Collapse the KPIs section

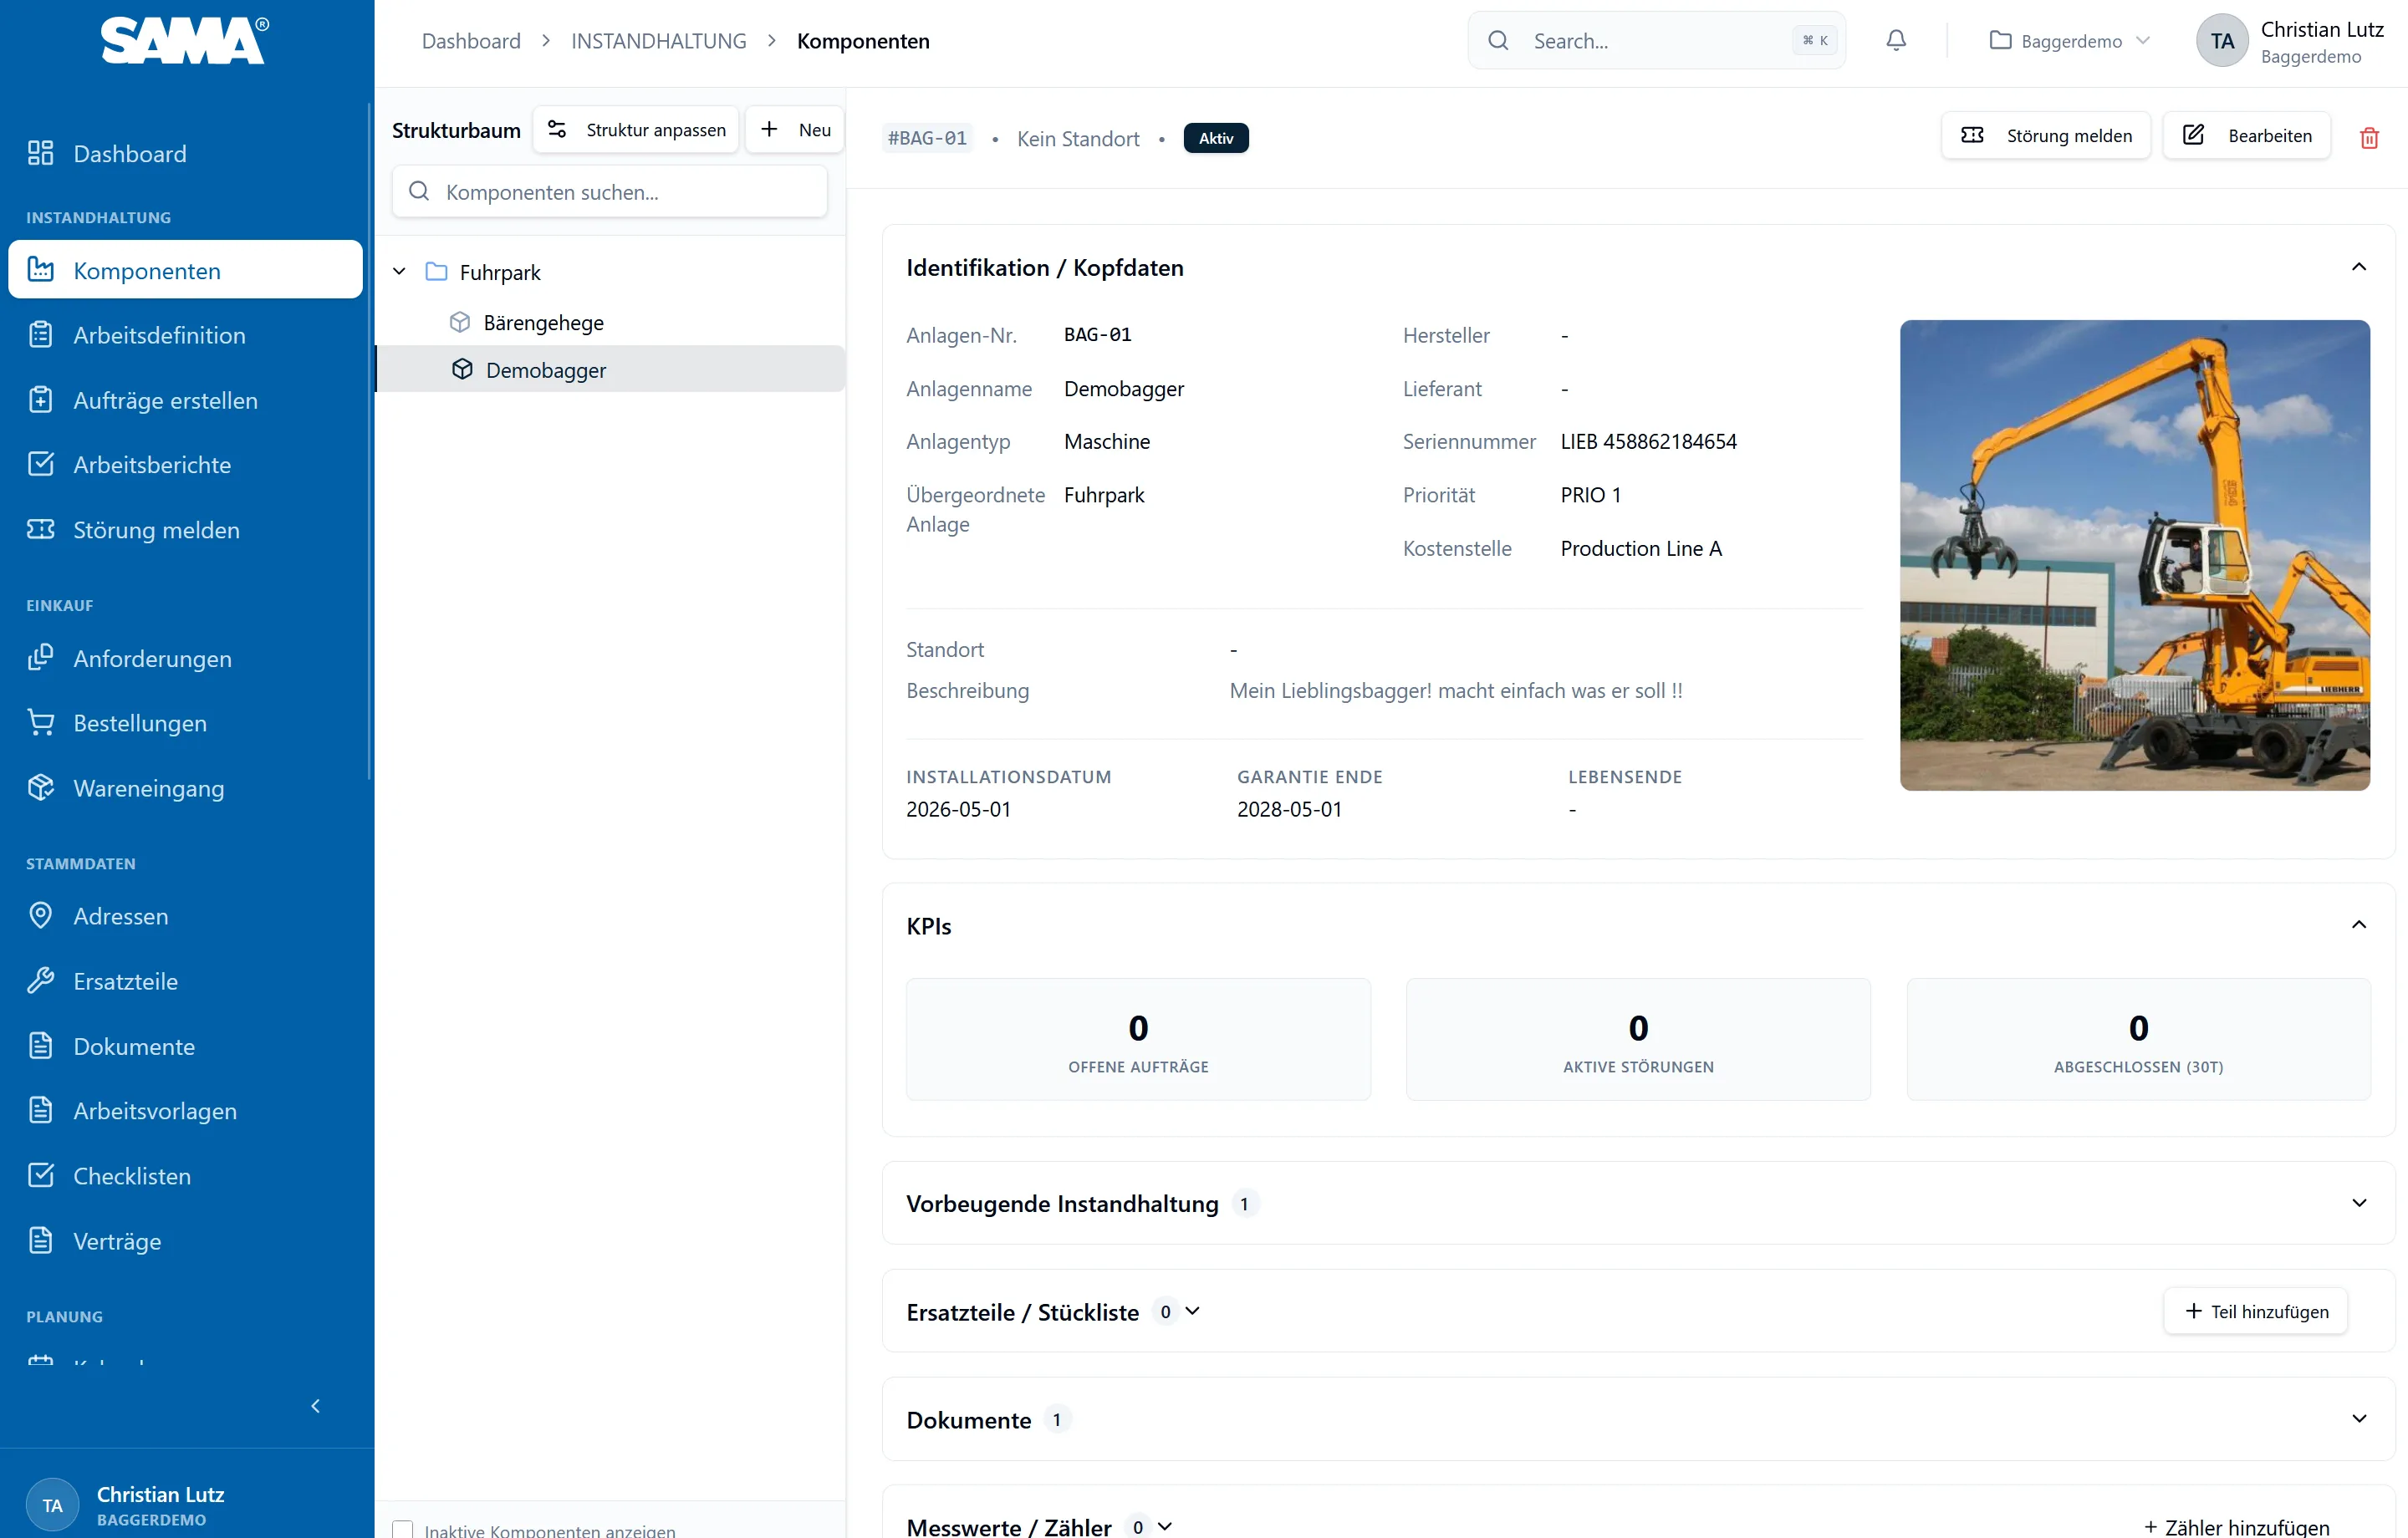(2359, 925)
